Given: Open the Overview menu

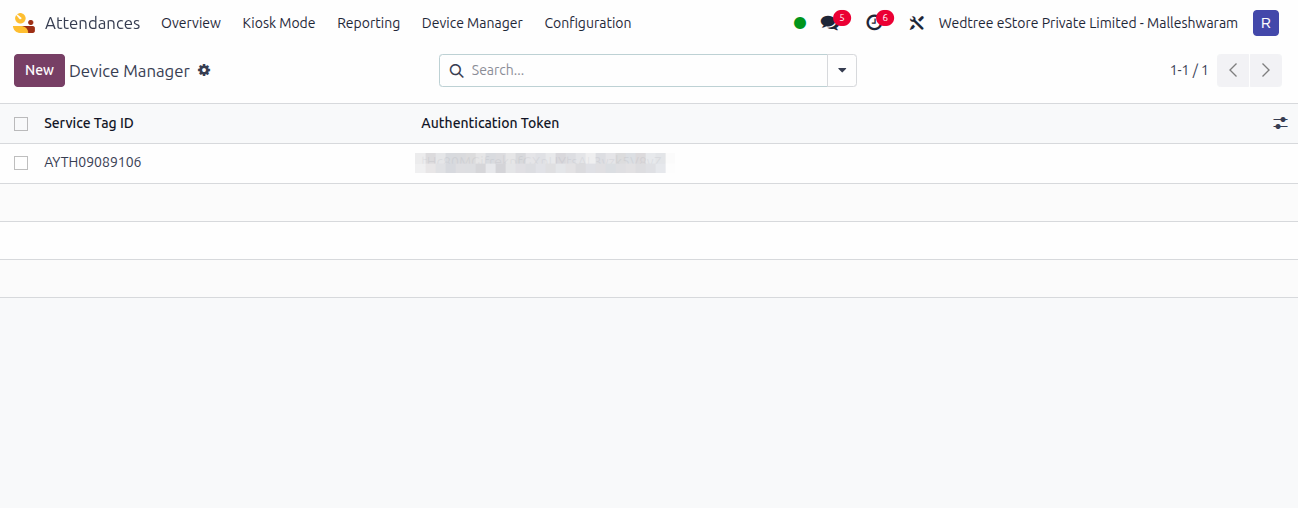Looking at the screenshot, I should click(191, 23).
